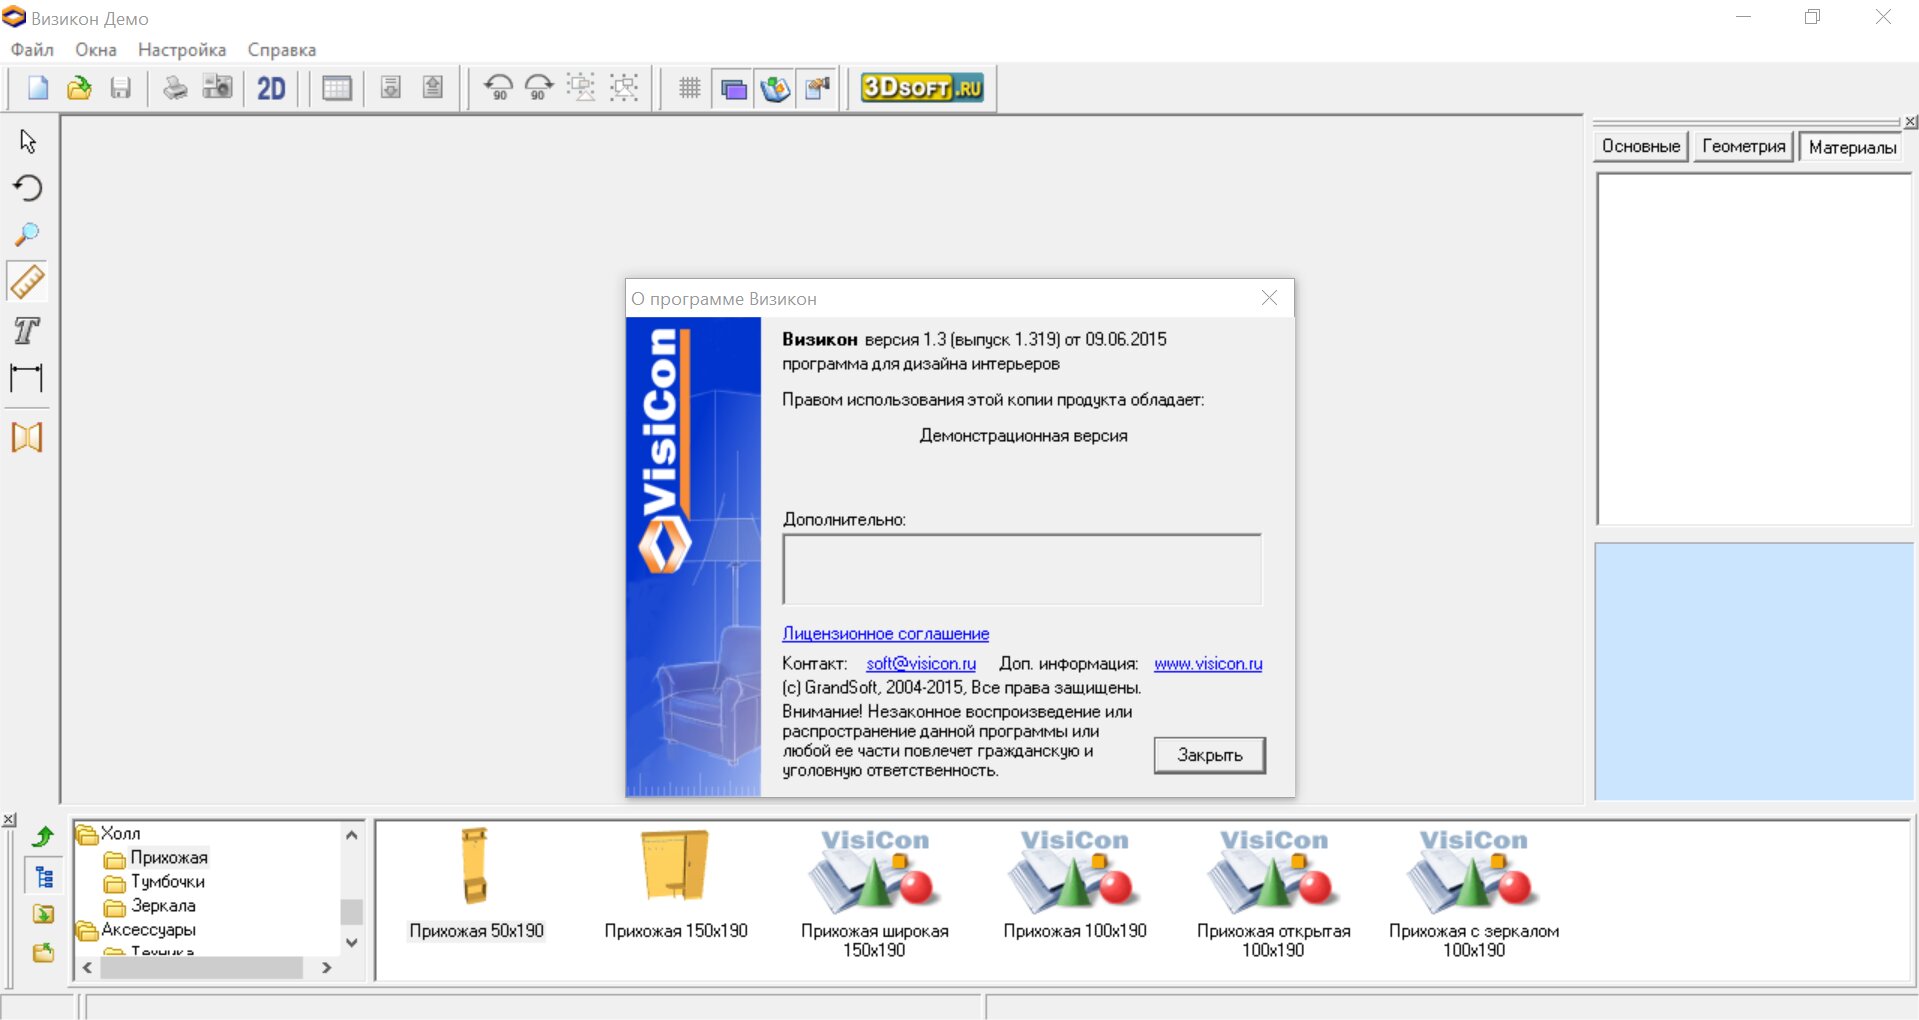Select the ruler measuring tool
The width and height of the screenshot is (1919, 1020).
click(x=27, y=283)
